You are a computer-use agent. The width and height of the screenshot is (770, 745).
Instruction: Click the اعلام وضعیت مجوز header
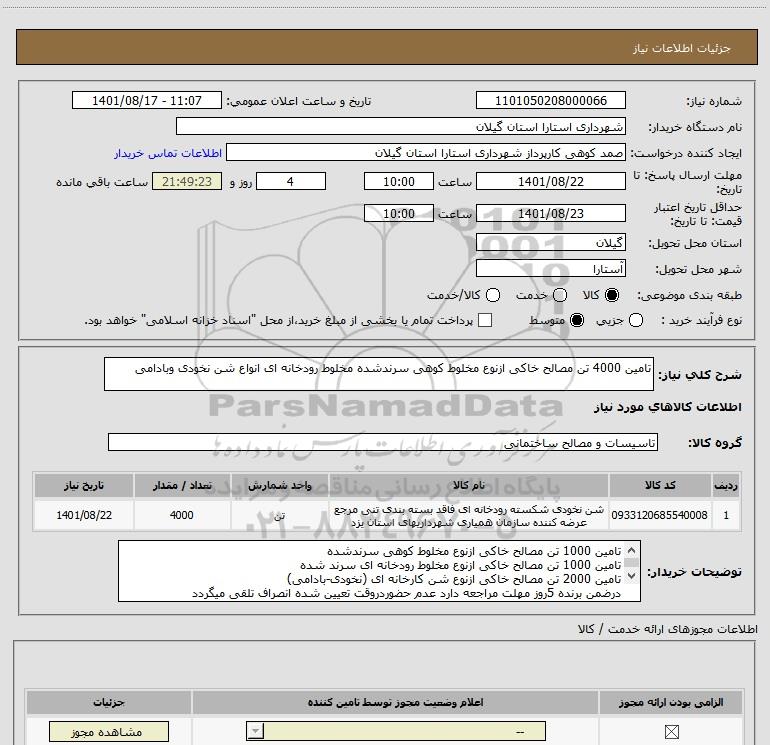[395, 702]
